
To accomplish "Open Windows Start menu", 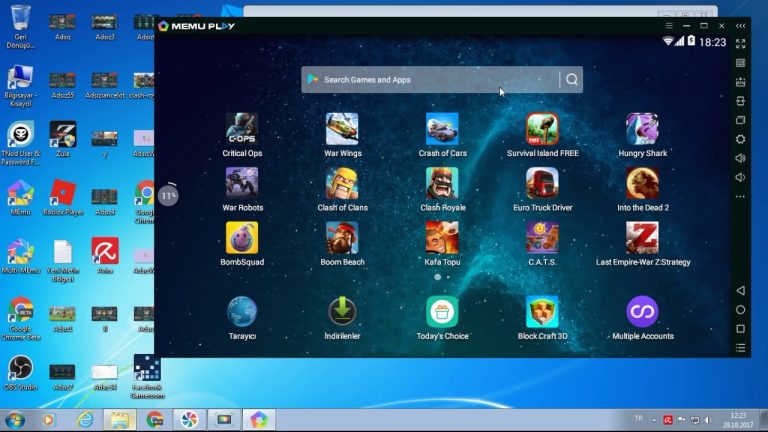I will click(15, 420).
